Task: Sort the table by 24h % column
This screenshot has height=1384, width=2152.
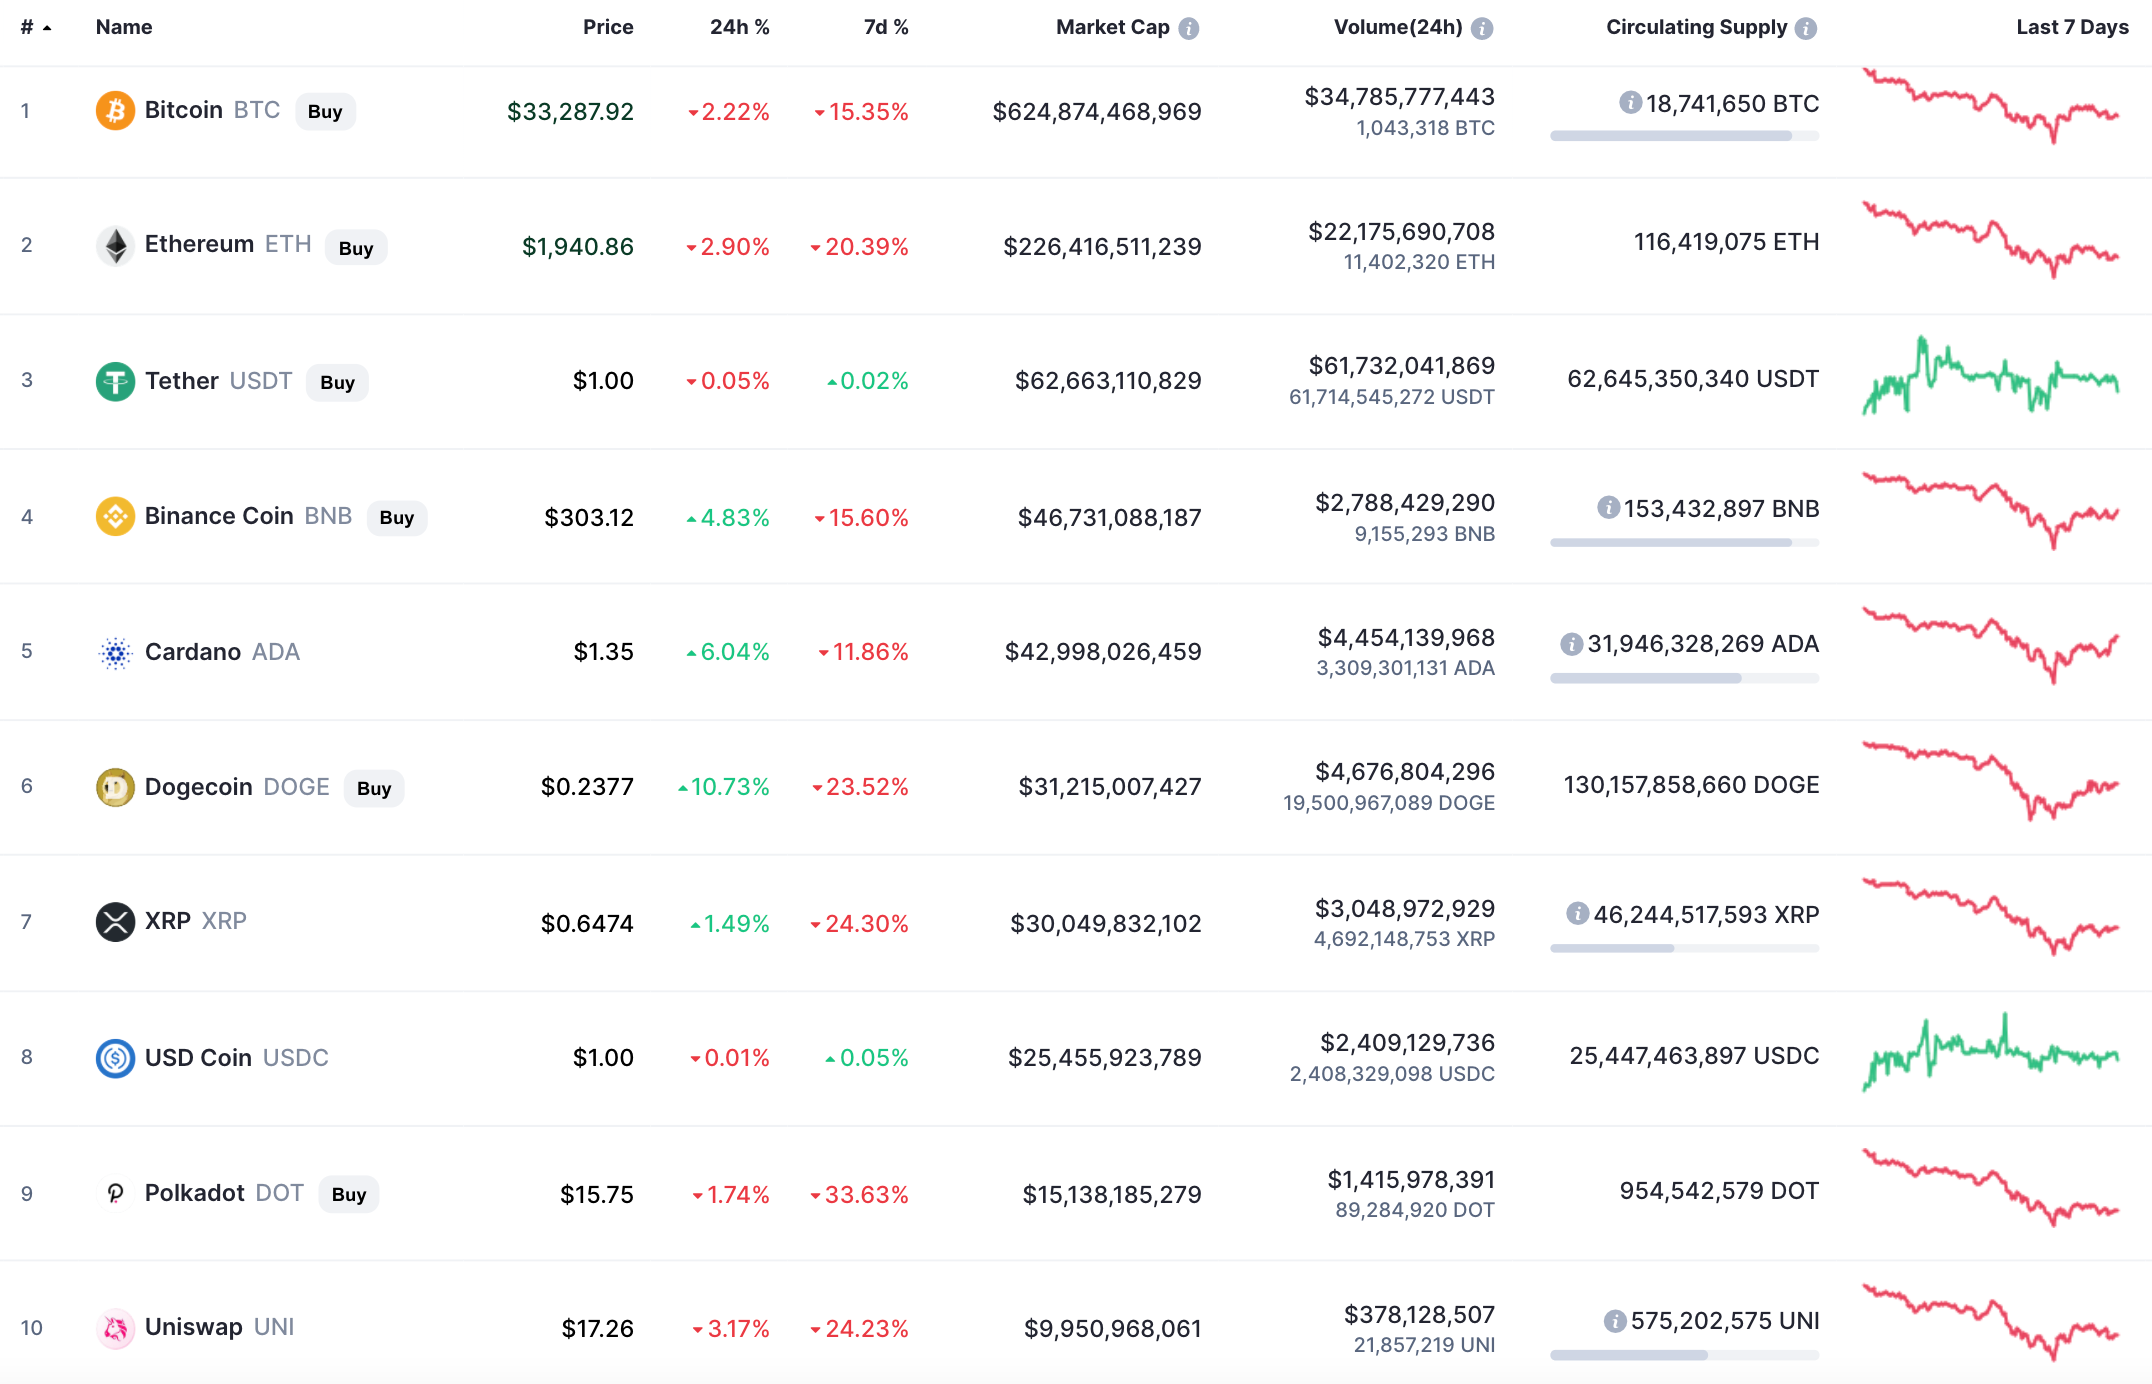Action: point(740,27)
